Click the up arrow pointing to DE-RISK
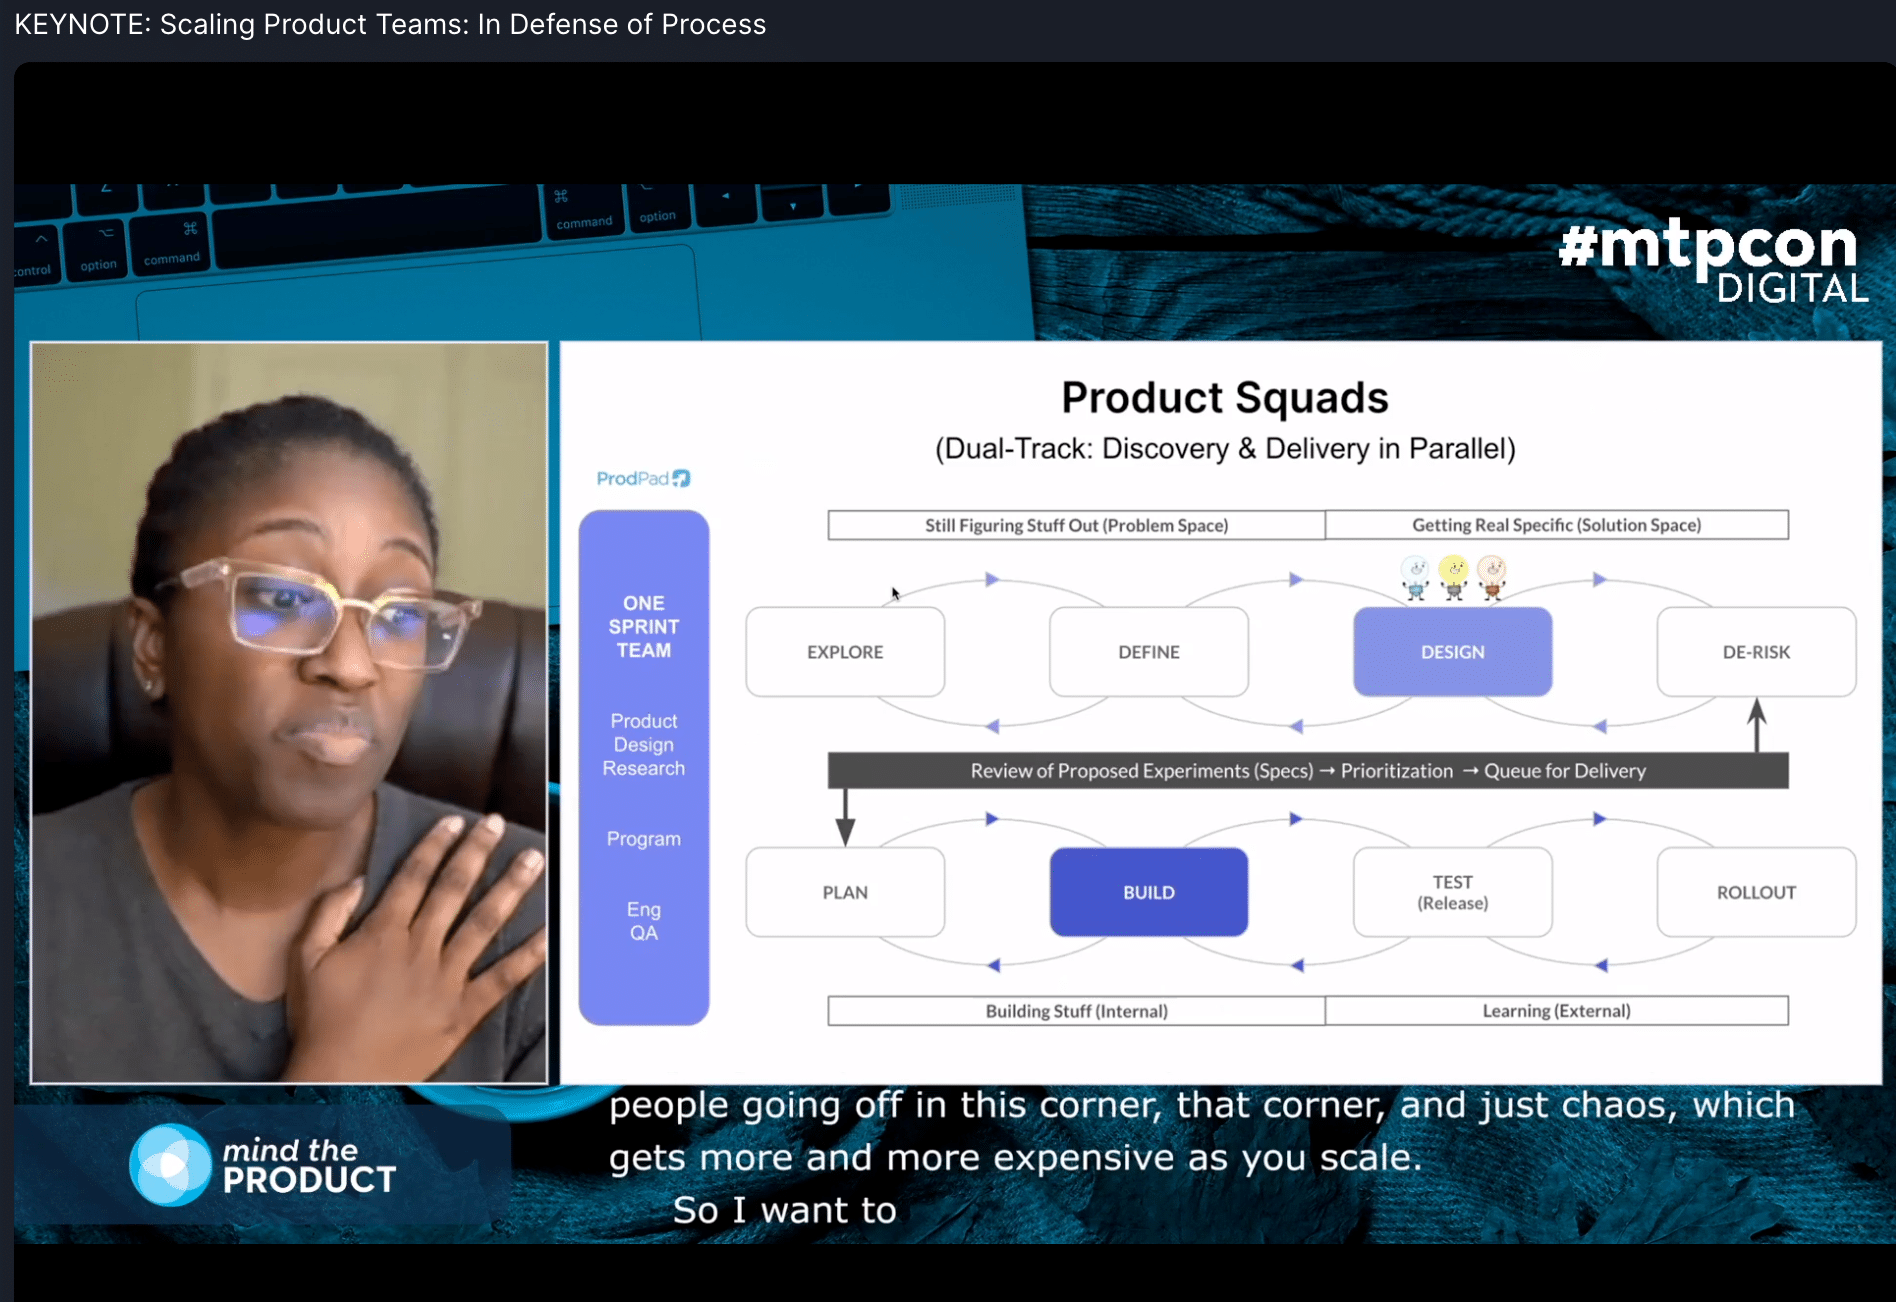The image size is (1896, 1302). coord(1757,726)
